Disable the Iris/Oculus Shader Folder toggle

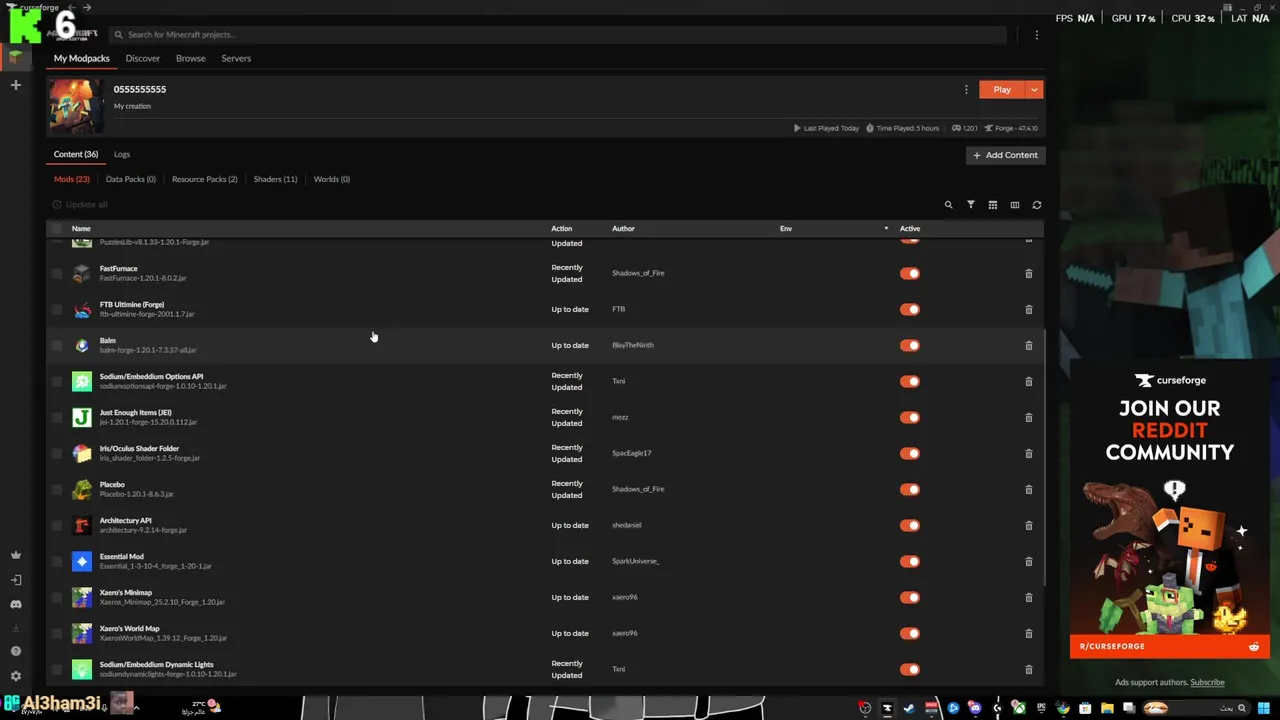(x=909, y=453)
